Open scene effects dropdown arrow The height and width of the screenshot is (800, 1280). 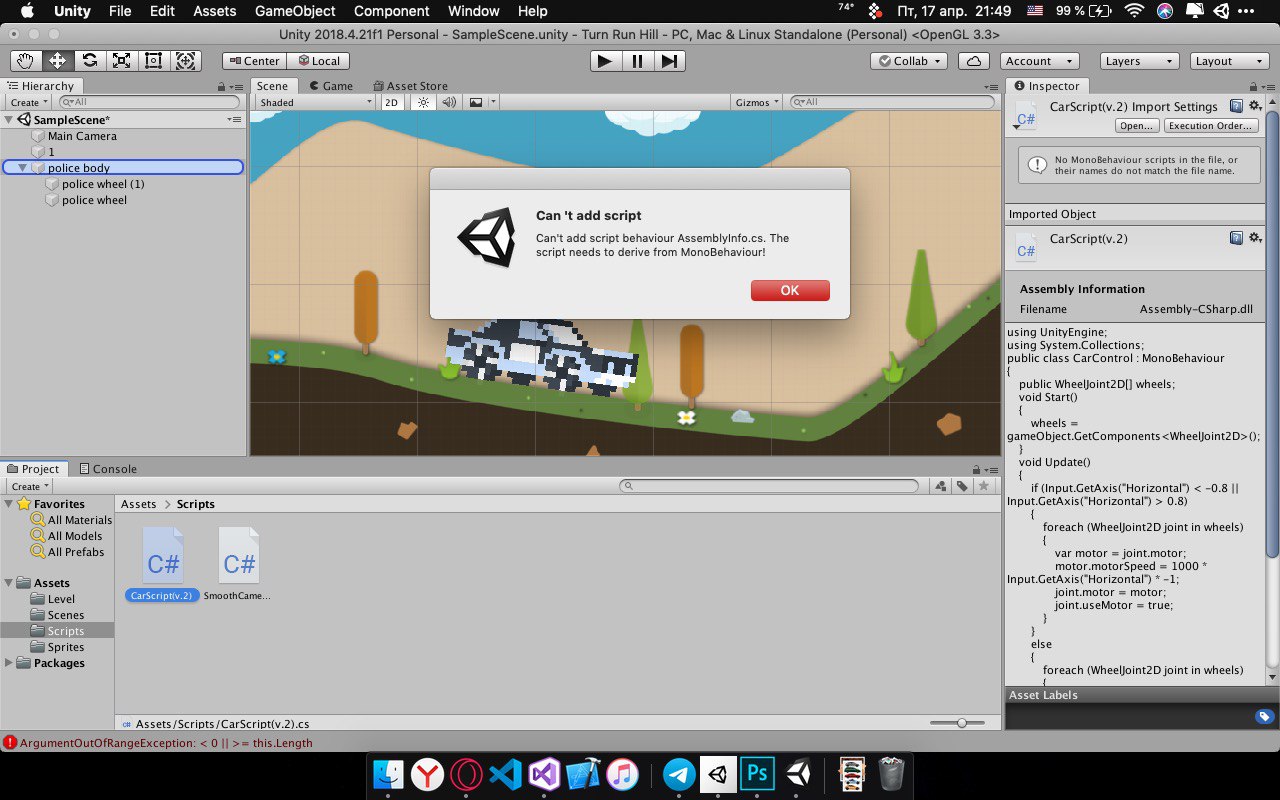tap(492, 102)
